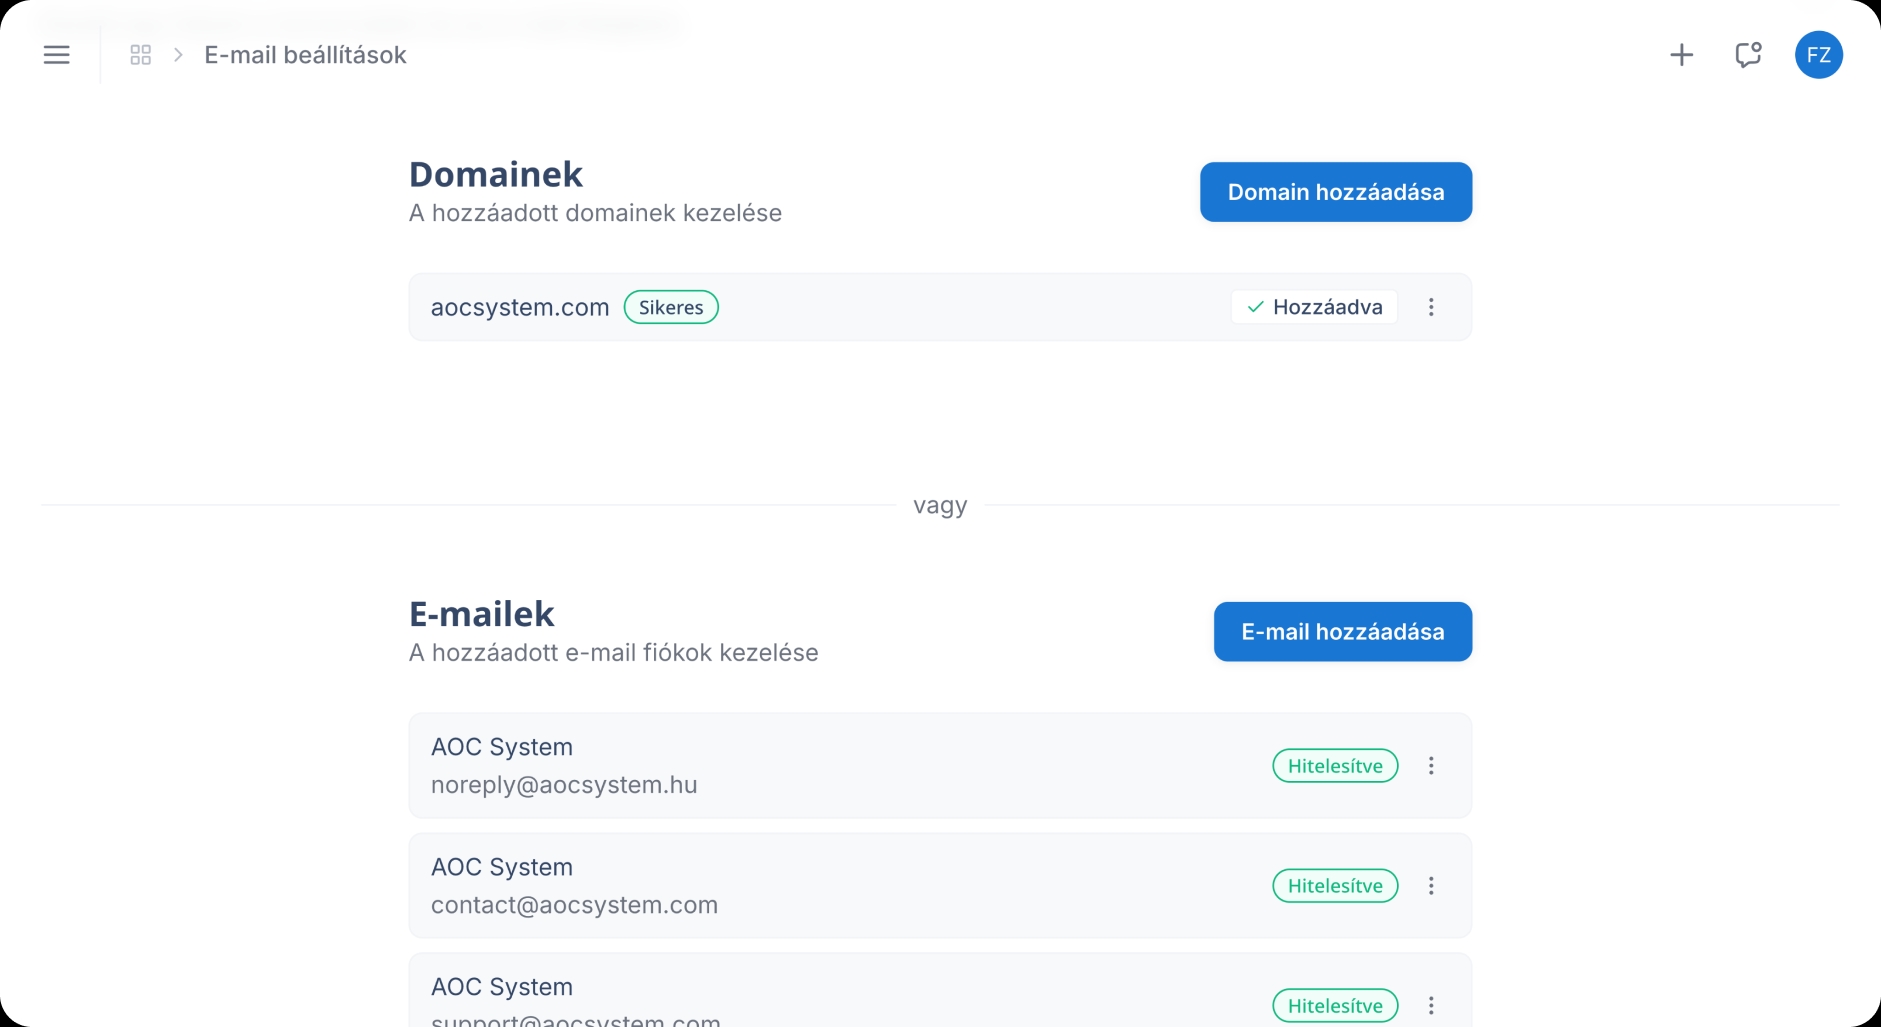Open the feedback chat bubble icon
Screen dimensions: 1881x1027
click(1748, 55)
